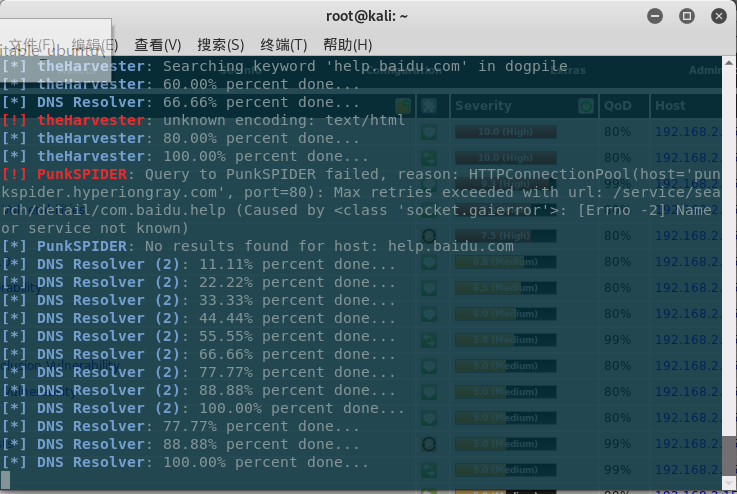Click the last line "DNS Resolver: 100.00% percent done..."
Viewport: 737px width, 494px height.
click(185, 463)
